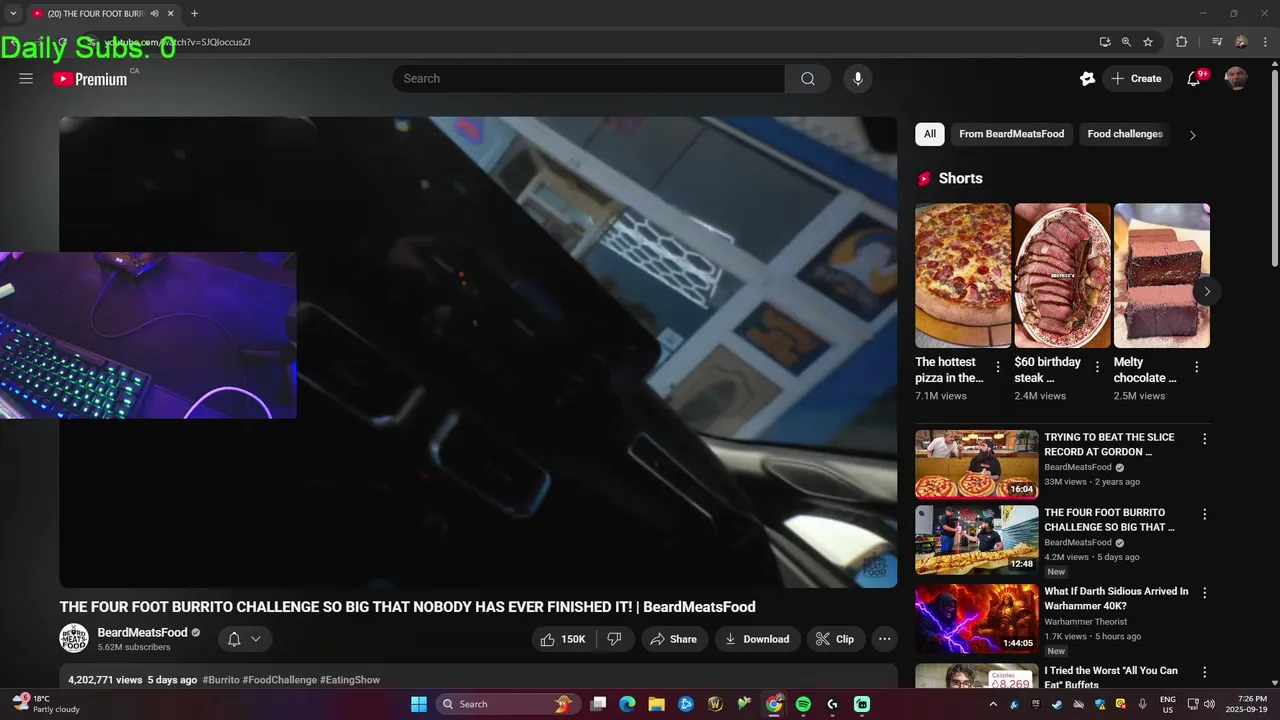Dislike the burrito challenge video
This screenshot has height=720, width=1280.
click(615, 639)
